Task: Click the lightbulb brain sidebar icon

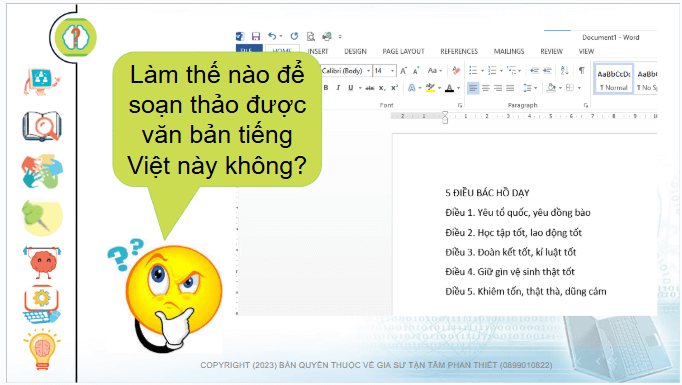Action: click(42, 350)
